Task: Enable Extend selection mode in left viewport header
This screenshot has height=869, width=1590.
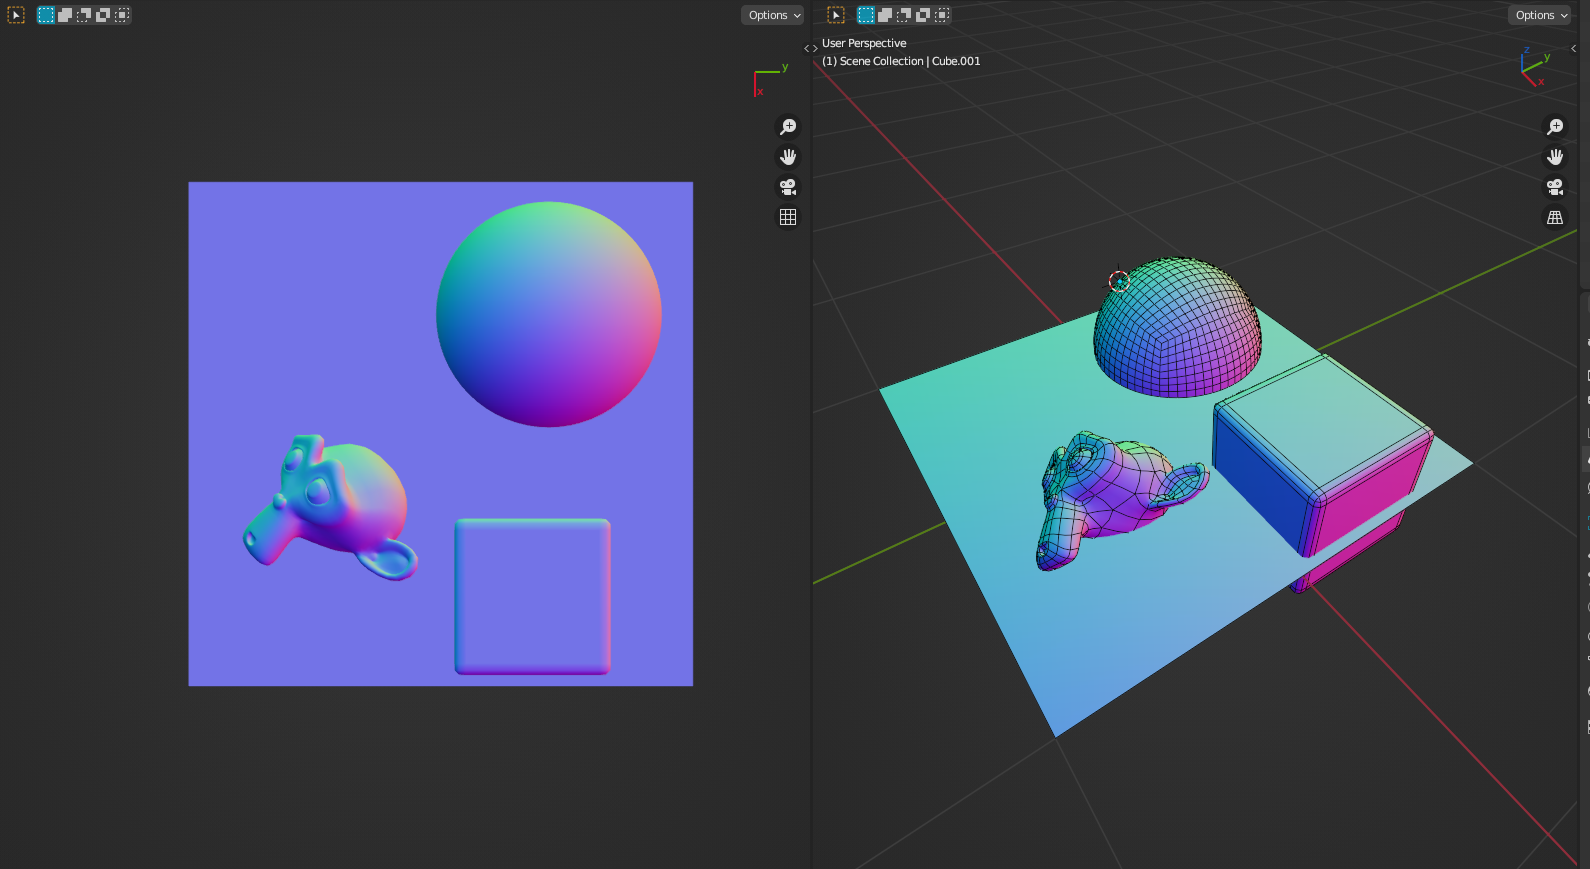Action: [x=65, y=15]
